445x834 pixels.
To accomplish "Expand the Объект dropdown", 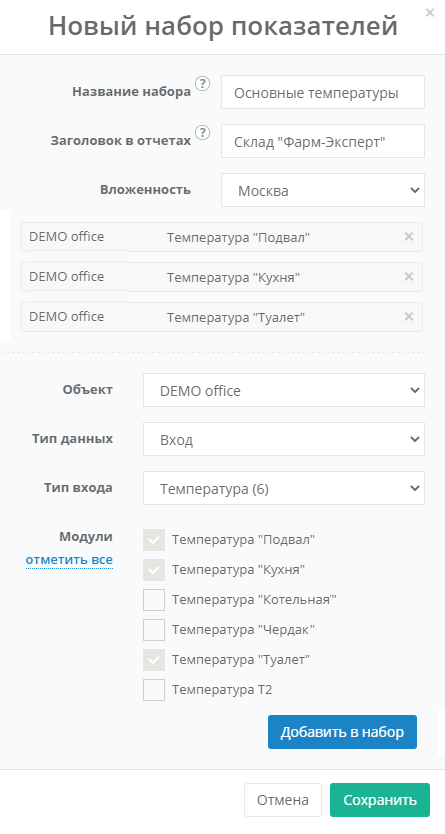I will point(284,390).
